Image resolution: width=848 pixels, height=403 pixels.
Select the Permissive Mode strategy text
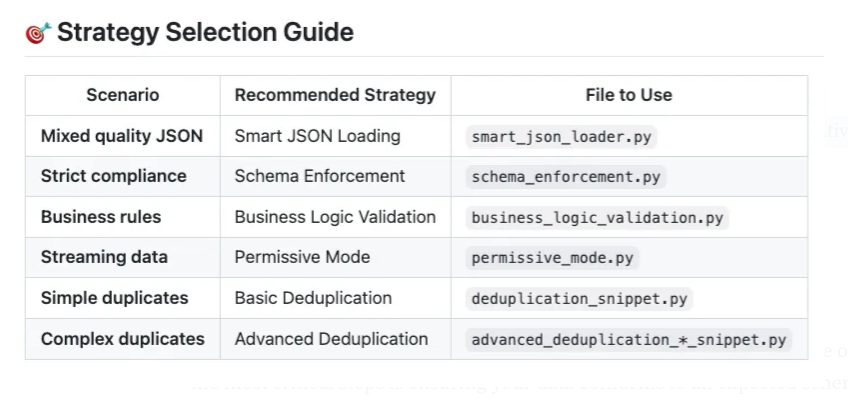pyautogui.click(x=302, y=257)
